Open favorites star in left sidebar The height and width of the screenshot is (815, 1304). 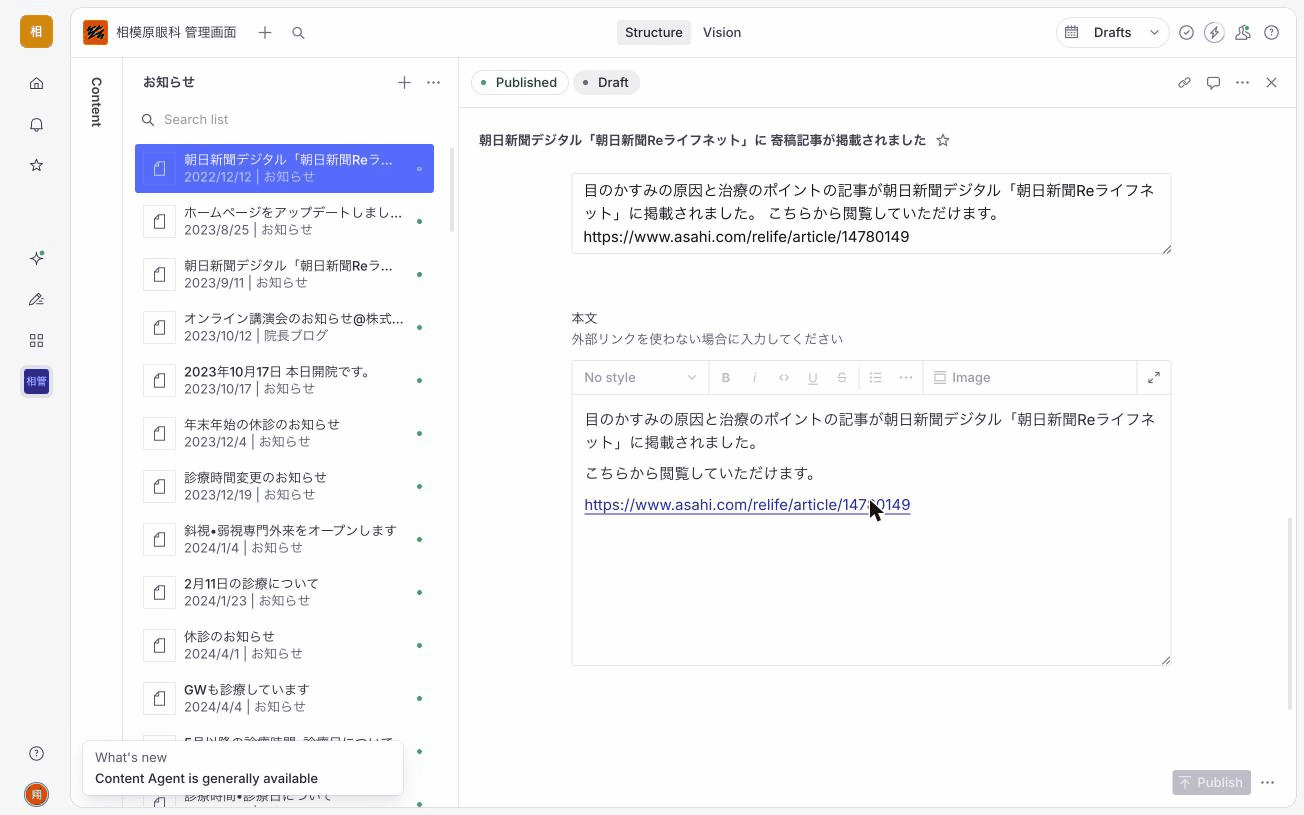coord(36,165)
